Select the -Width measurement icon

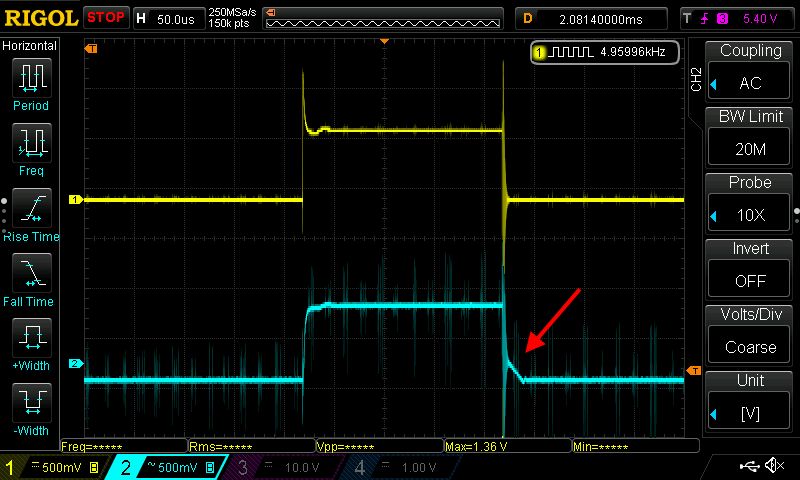(32, 402)
